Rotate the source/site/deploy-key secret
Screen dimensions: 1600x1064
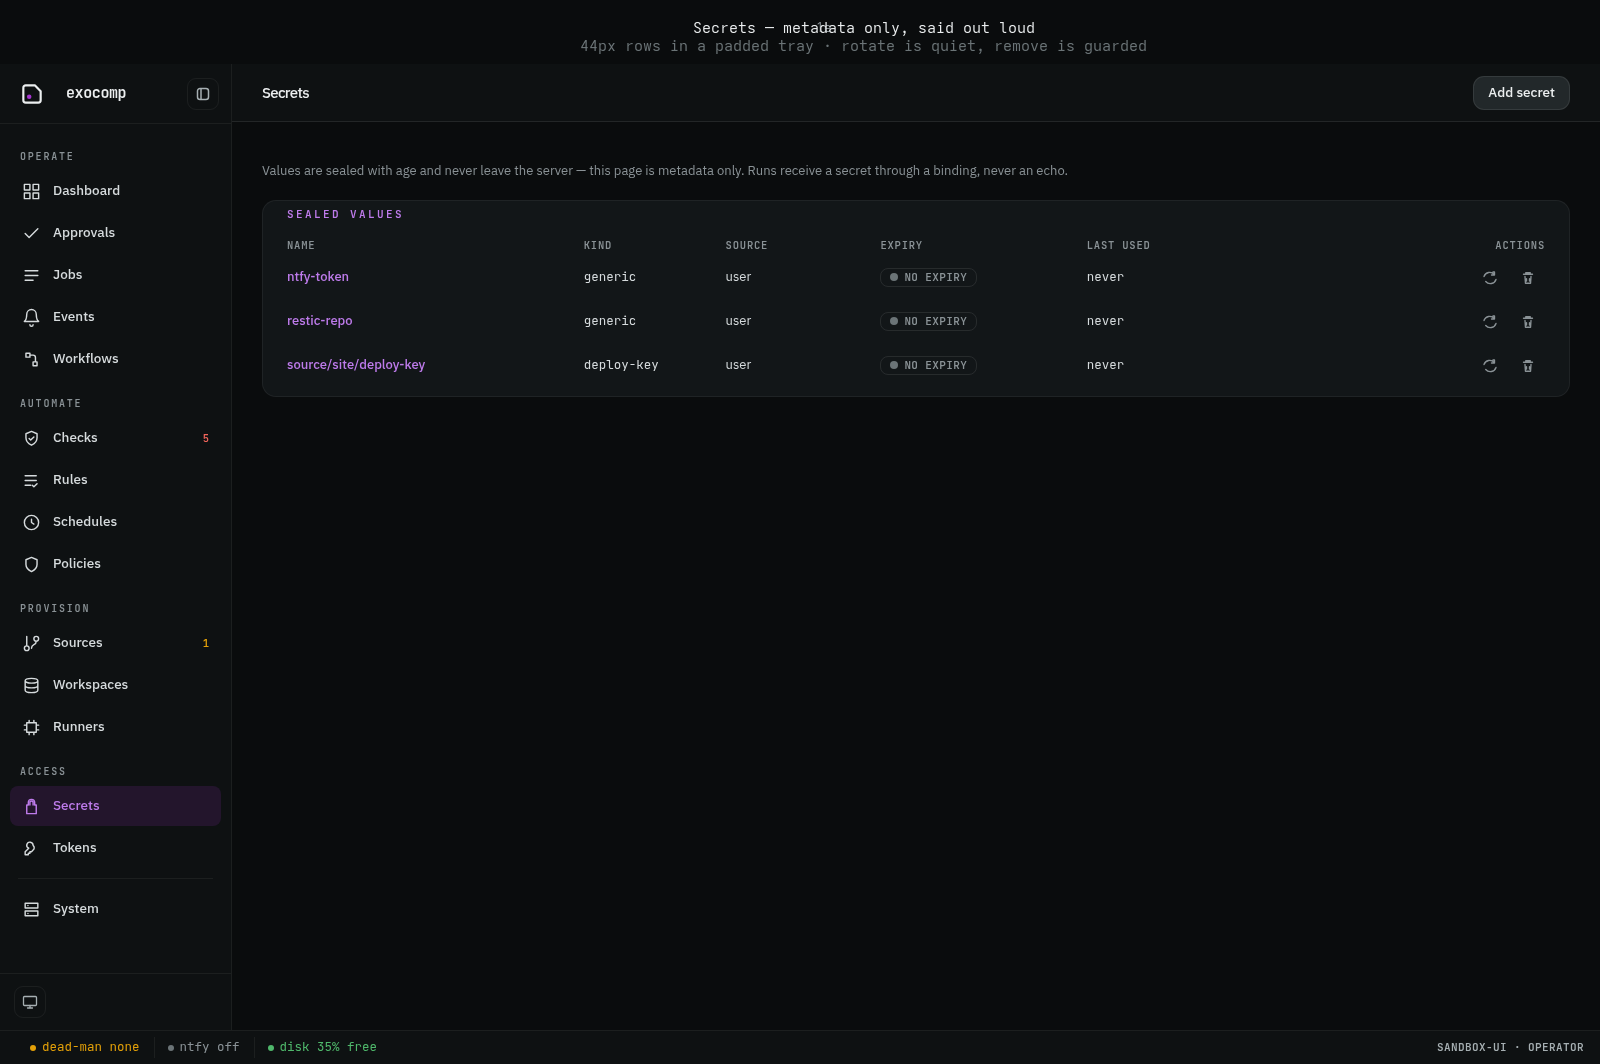[1490, 366]
